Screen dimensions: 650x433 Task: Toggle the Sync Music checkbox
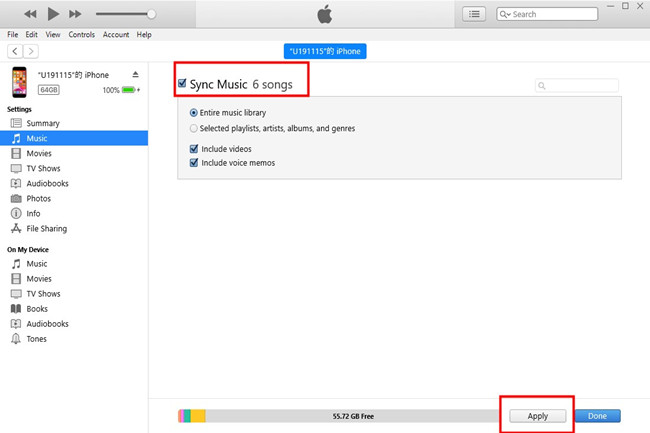tap(182, 83)
